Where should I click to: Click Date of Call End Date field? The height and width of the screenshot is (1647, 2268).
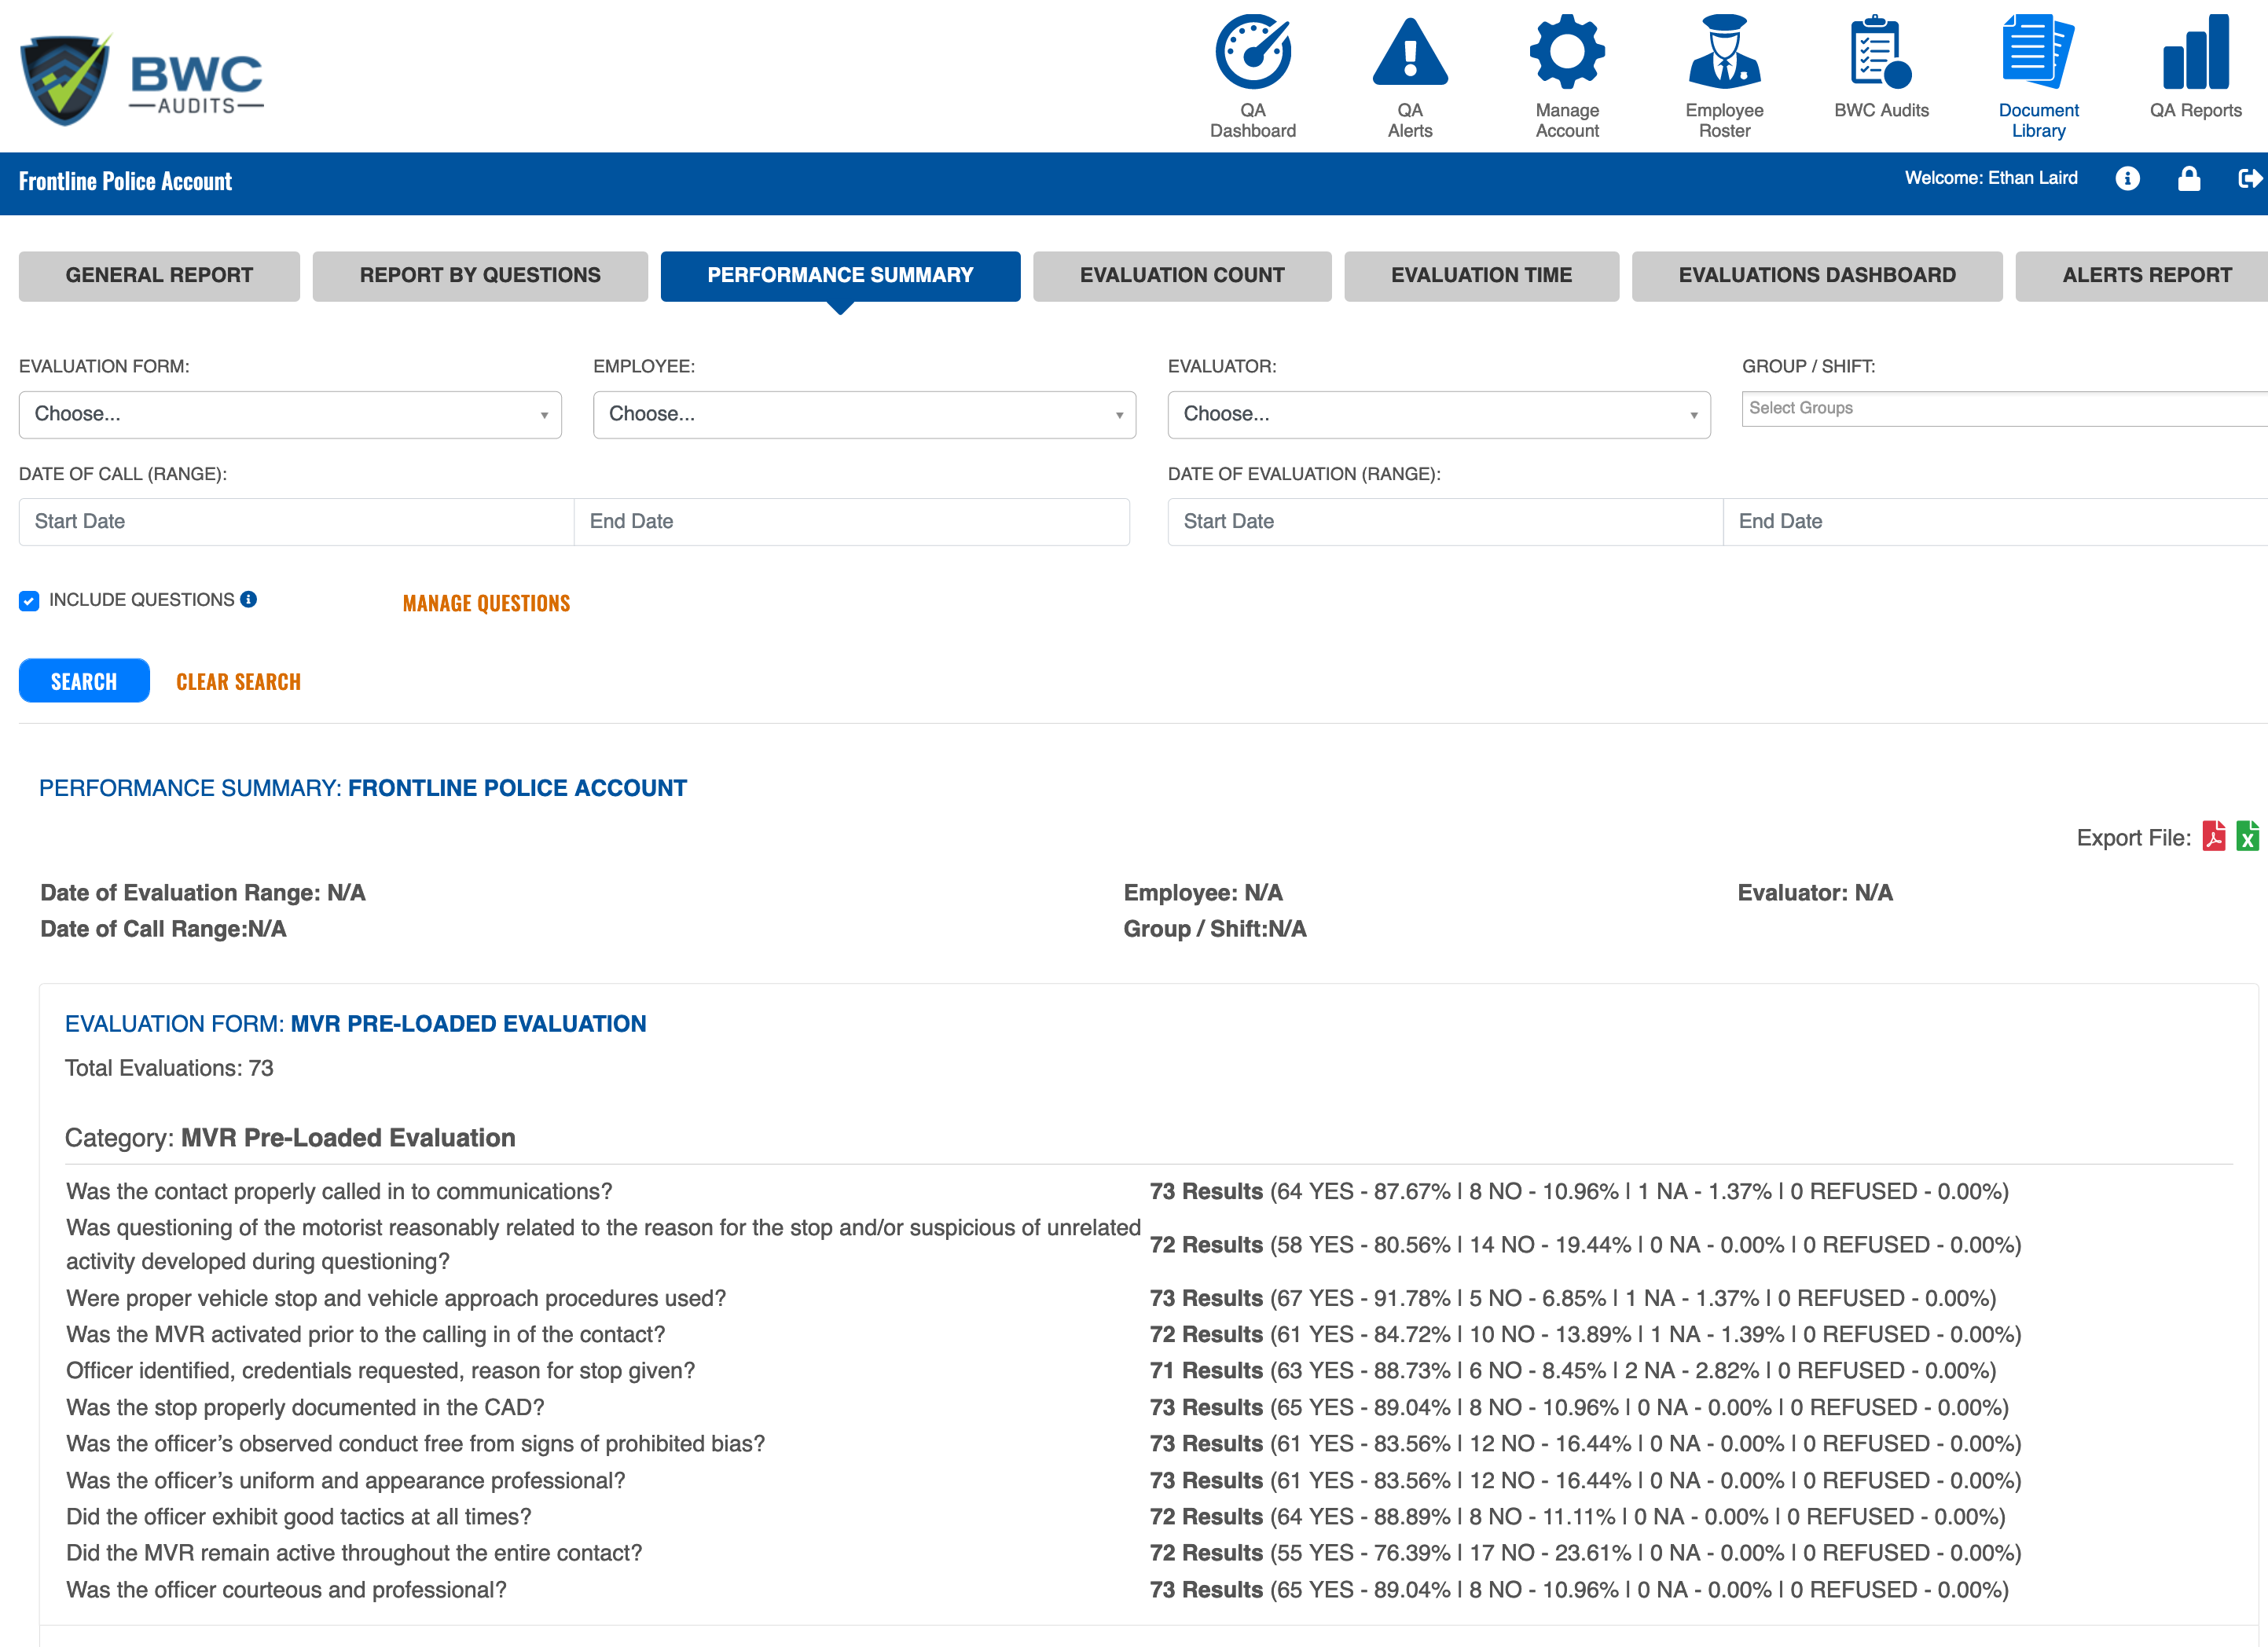[x=852, y=522]
